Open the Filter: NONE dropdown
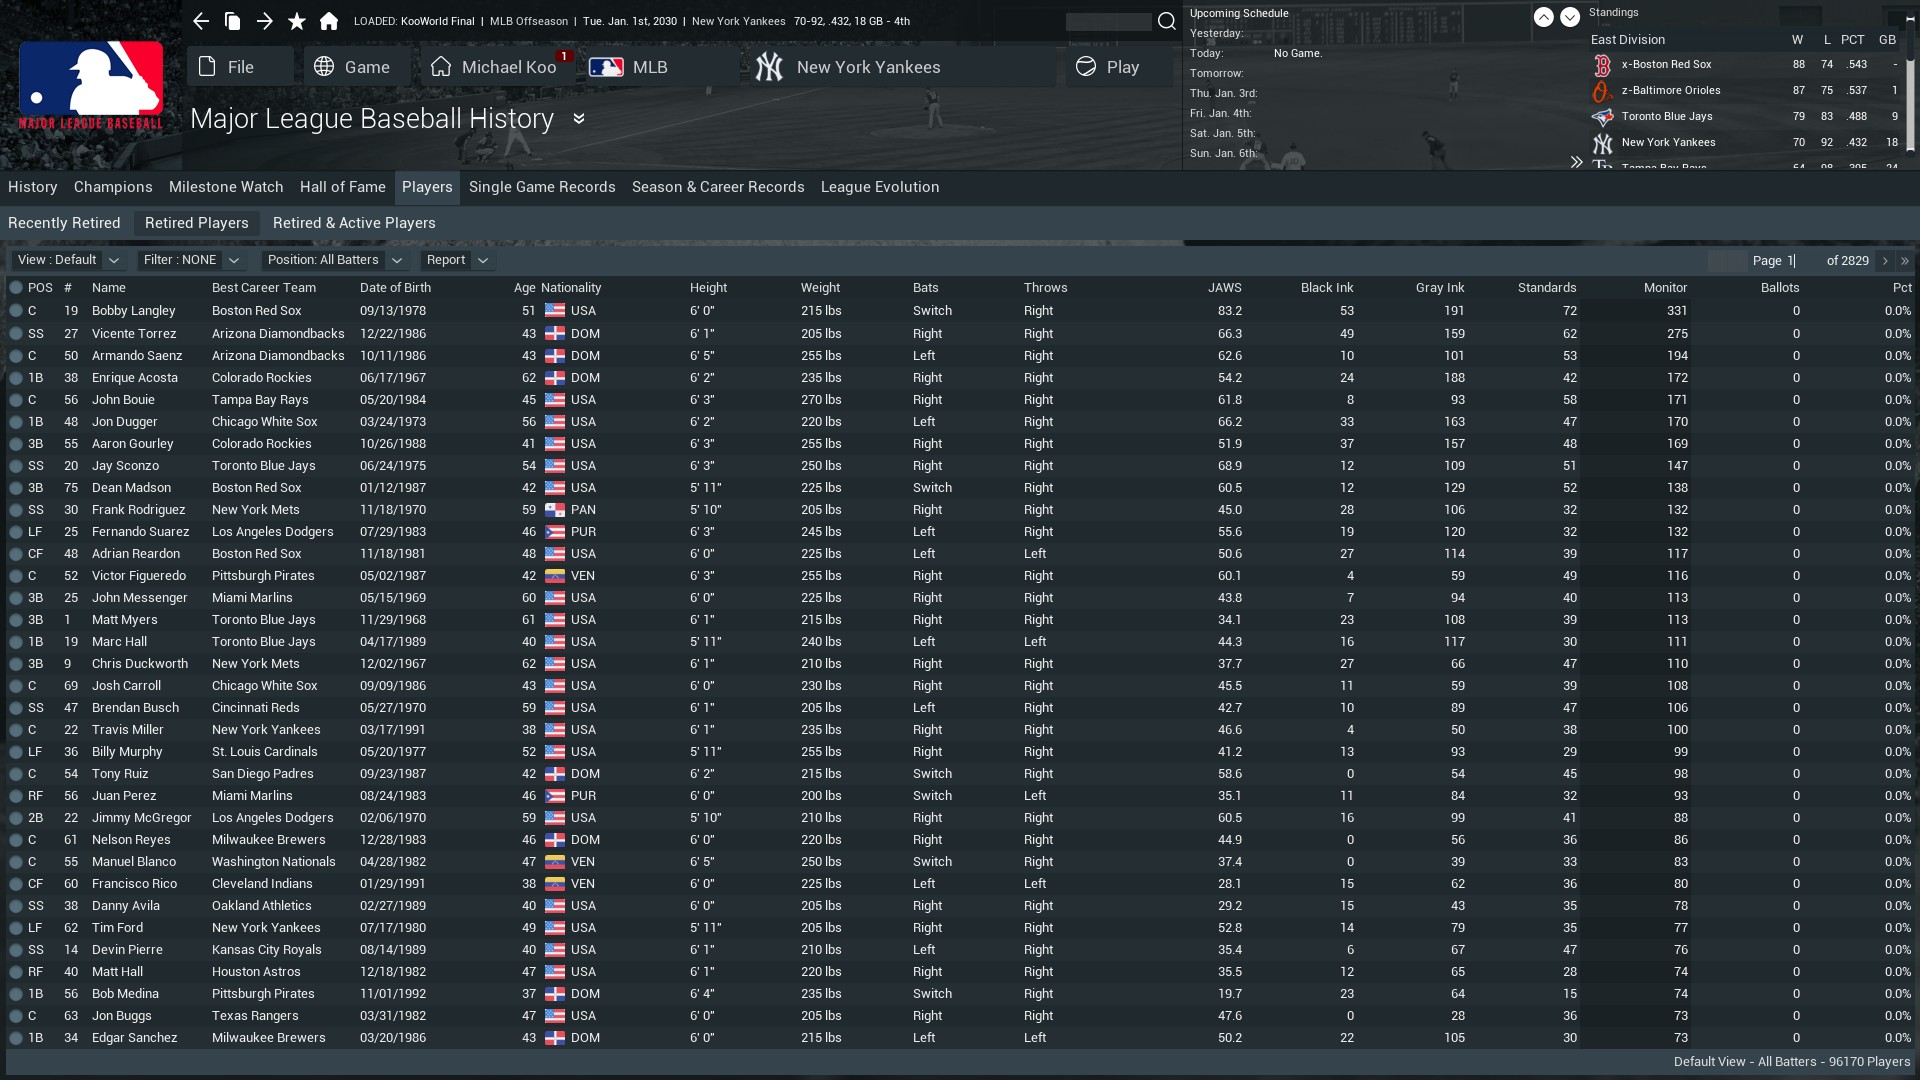Image resolution: width=1920 pixels, height=1080 pixels. click(x=191, y=260)
